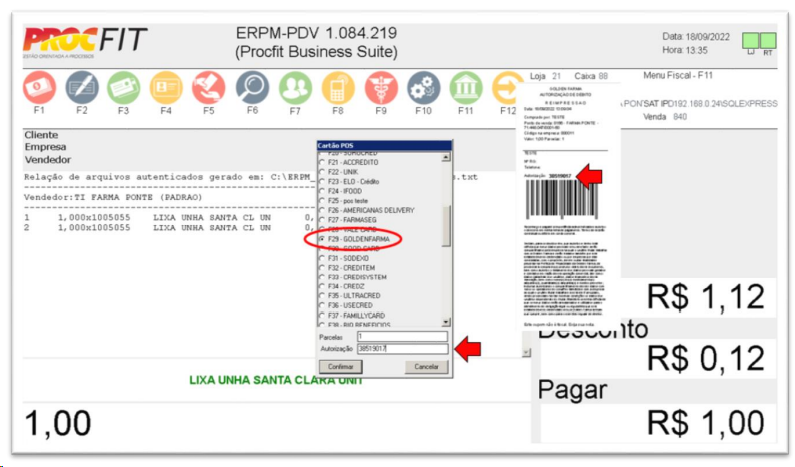Click the Loja 21 label
Image resolution: width=795 pixels, height=467 pixels.
[545, 76]
